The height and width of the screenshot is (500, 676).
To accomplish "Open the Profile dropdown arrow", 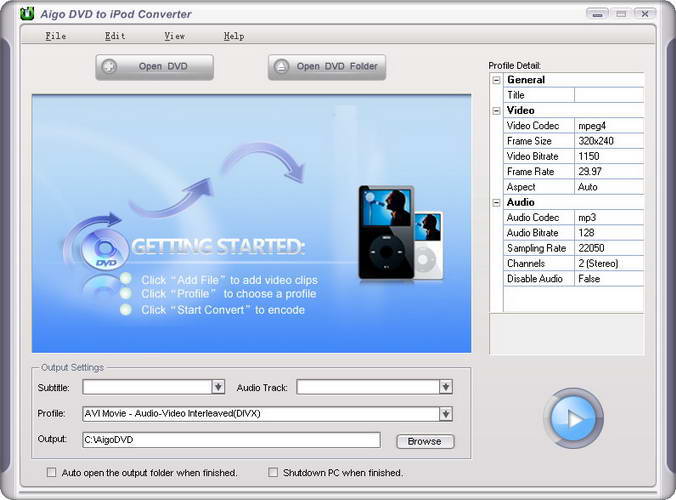I will point(446,414).
